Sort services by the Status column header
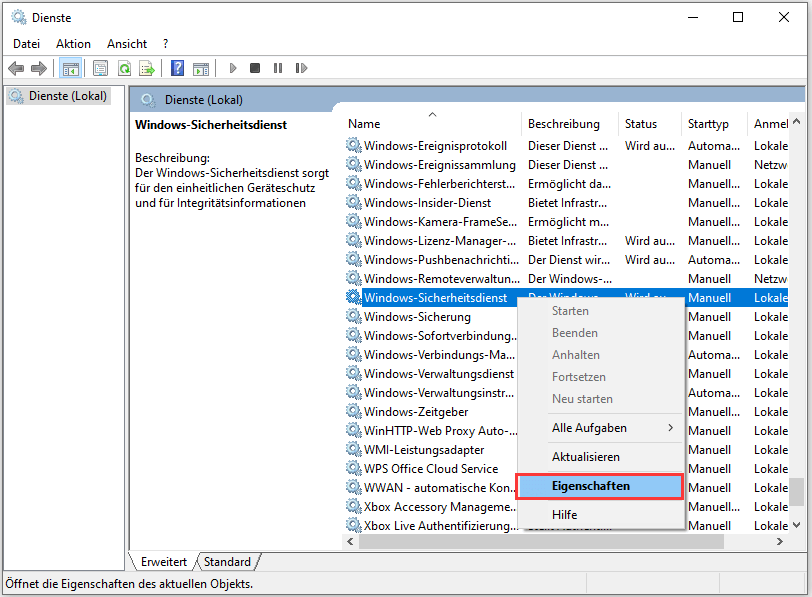Viewport: 812px width, 597px height. coord(641,123)
